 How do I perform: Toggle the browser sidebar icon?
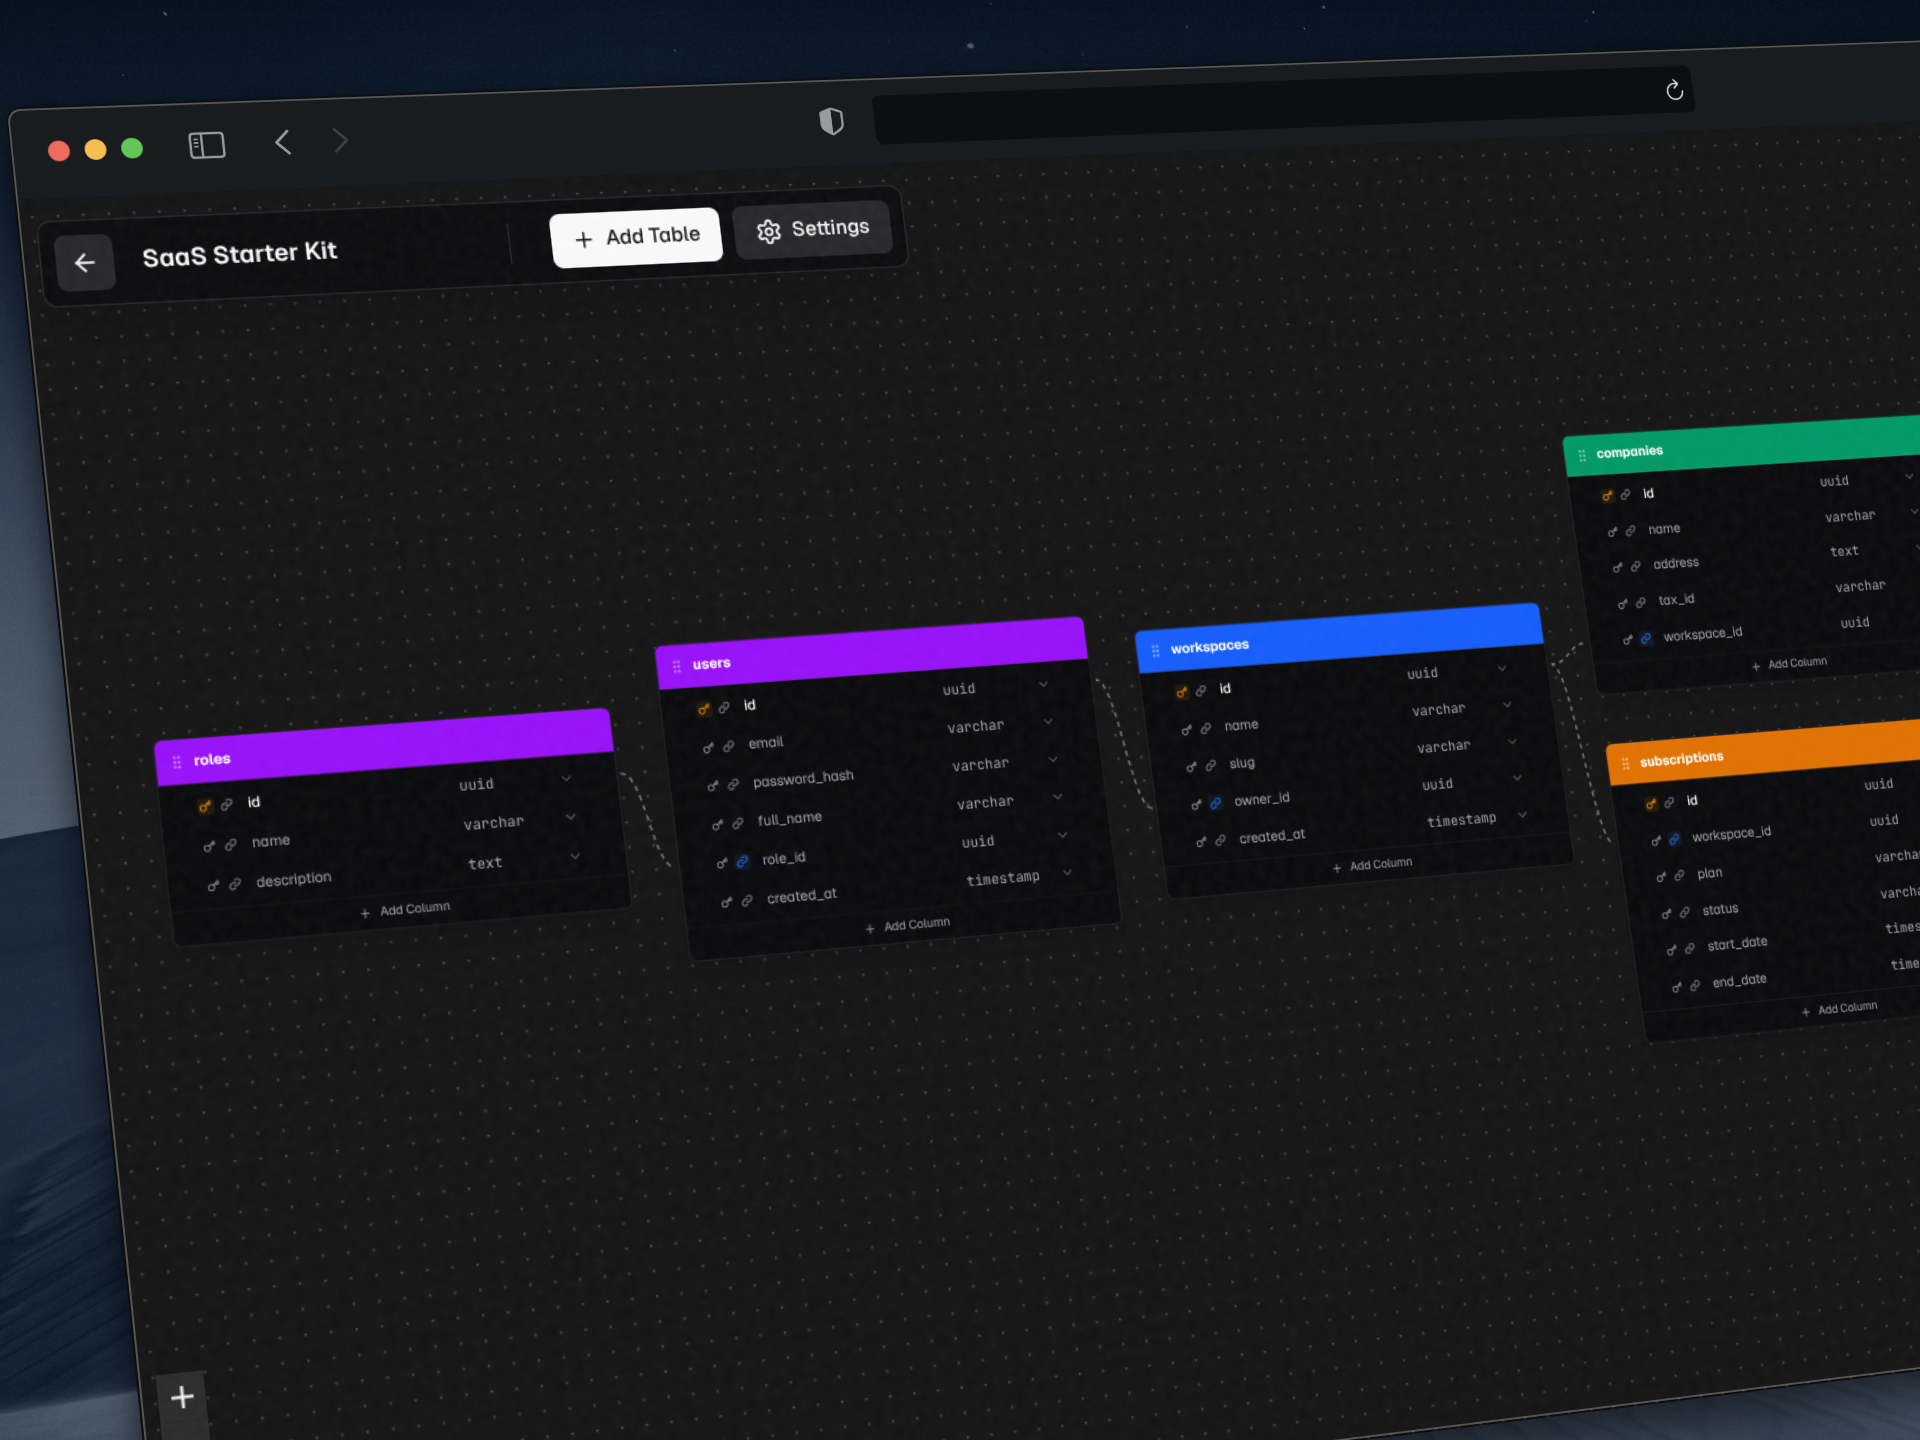coord(207,146)
